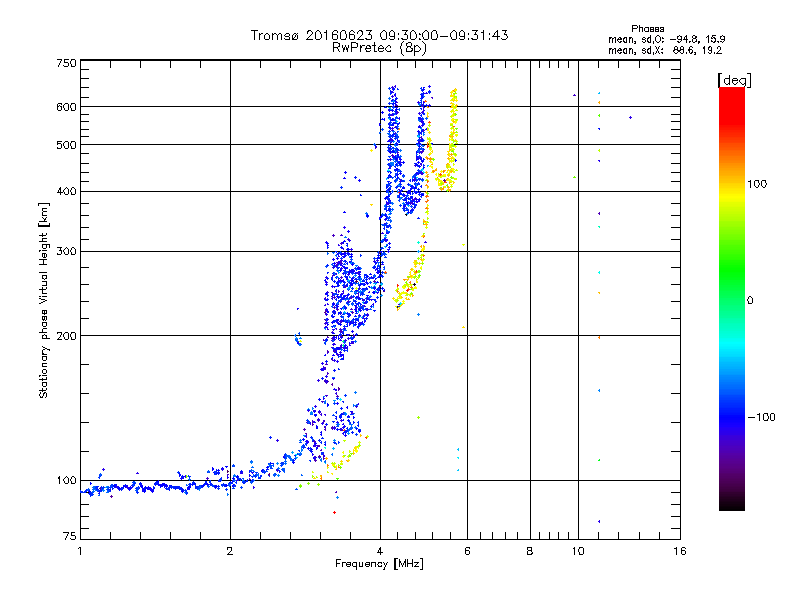Viewport: 800px width, 600px height.
Task: Click the x-axis tick label '6'
Action: click(467, 551)
